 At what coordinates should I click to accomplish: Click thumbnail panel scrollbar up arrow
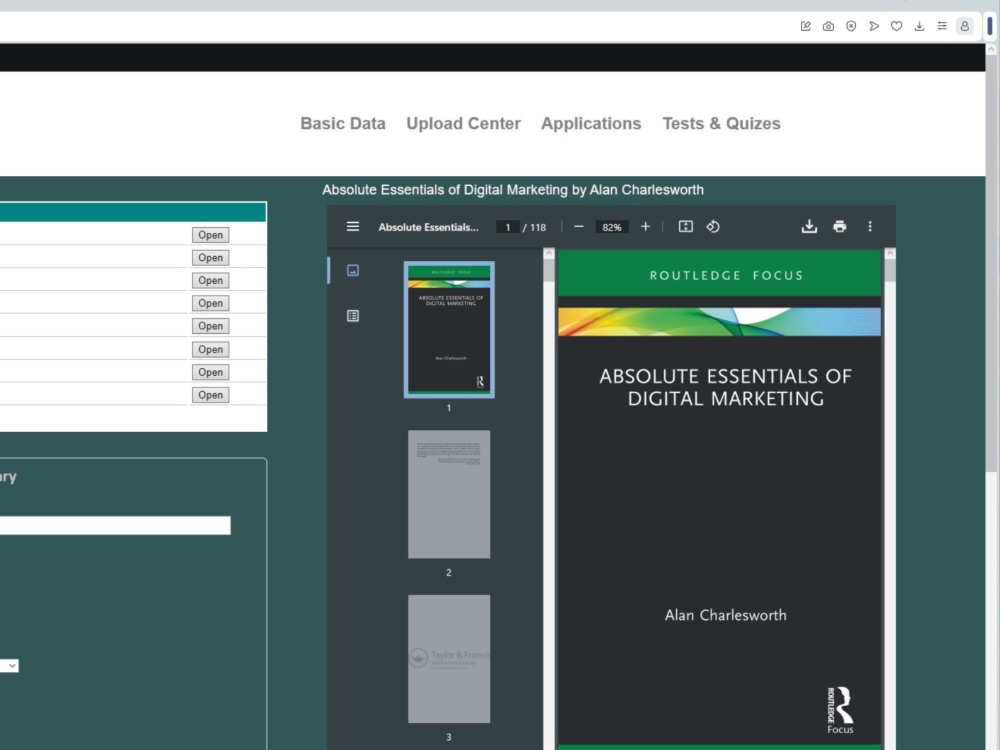(x=549, y=254)
